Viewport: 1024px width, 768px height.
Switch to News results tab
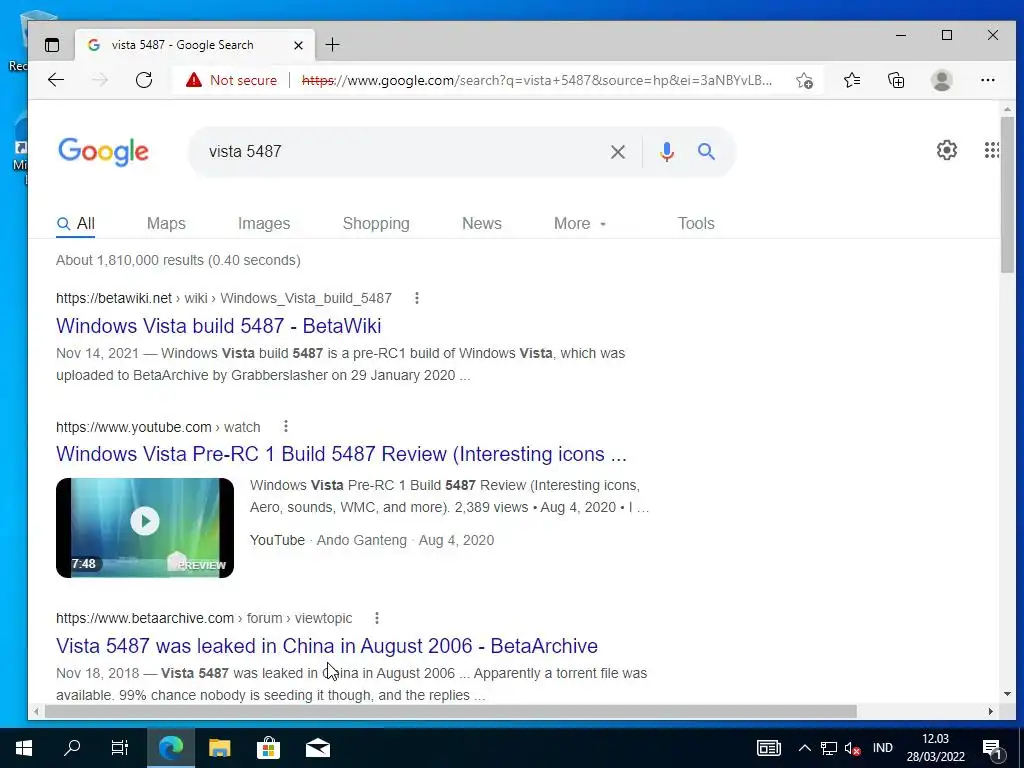pos(482,223)
